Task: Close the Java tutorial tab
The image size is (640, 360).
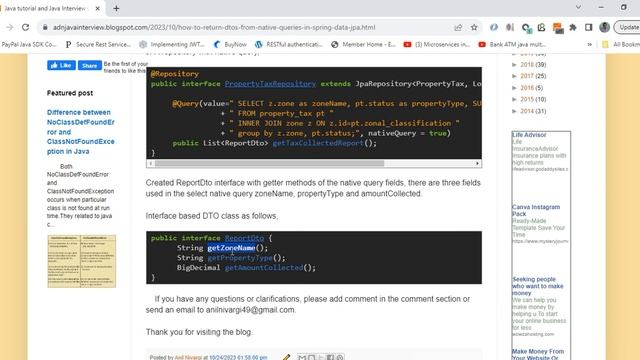Action: point(98,8)
